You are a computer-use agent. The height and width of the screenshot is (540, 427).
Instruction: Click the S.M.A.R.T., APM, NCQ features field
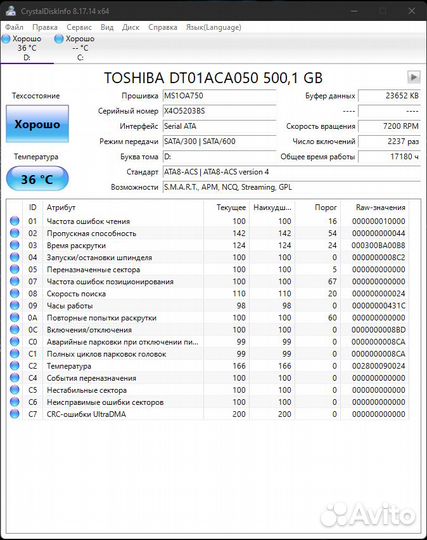pos(291,187)
